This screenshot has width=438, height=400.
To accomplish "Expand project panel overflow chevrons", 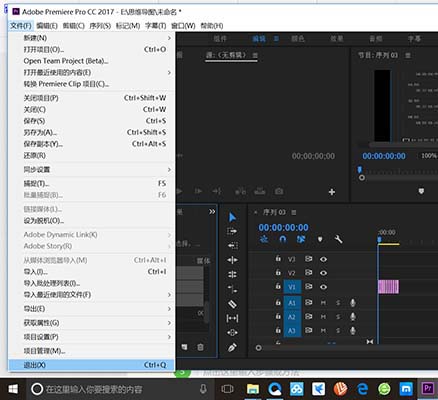I will point(212,212).
